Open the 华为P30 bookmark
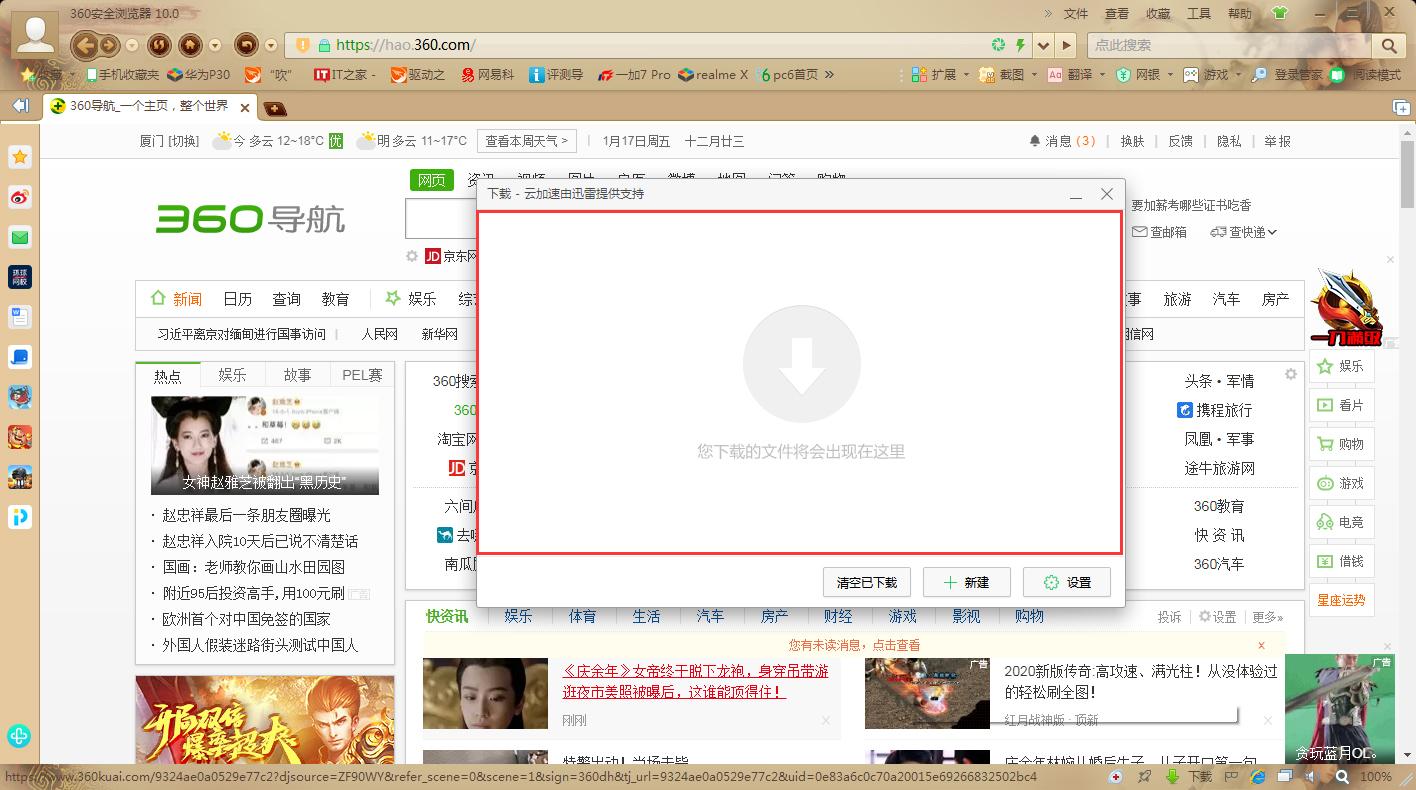Image resolution: width=1416 pixels, height=790 pixels. pos(199,75)
